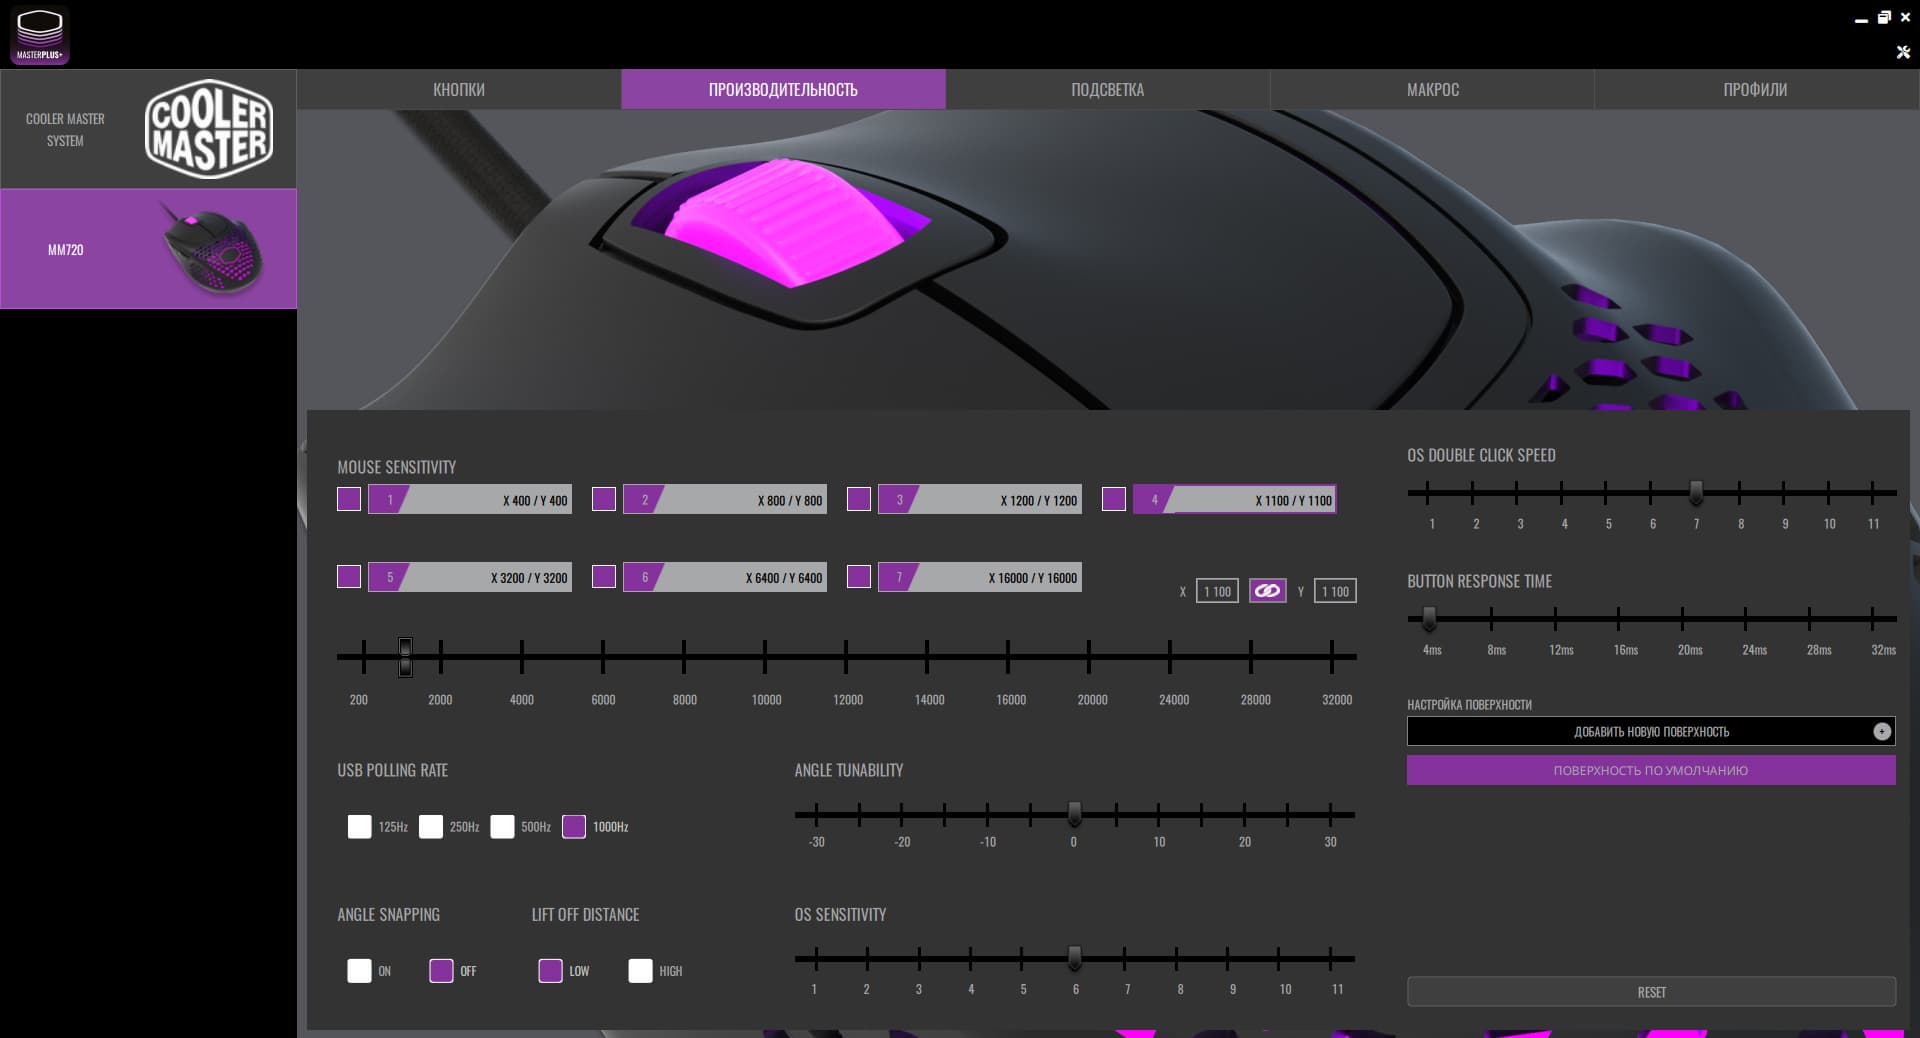Screen dimensions: 1920x1038
Task: Click the X/Y link chain icon
Action: pos(1267,591)
